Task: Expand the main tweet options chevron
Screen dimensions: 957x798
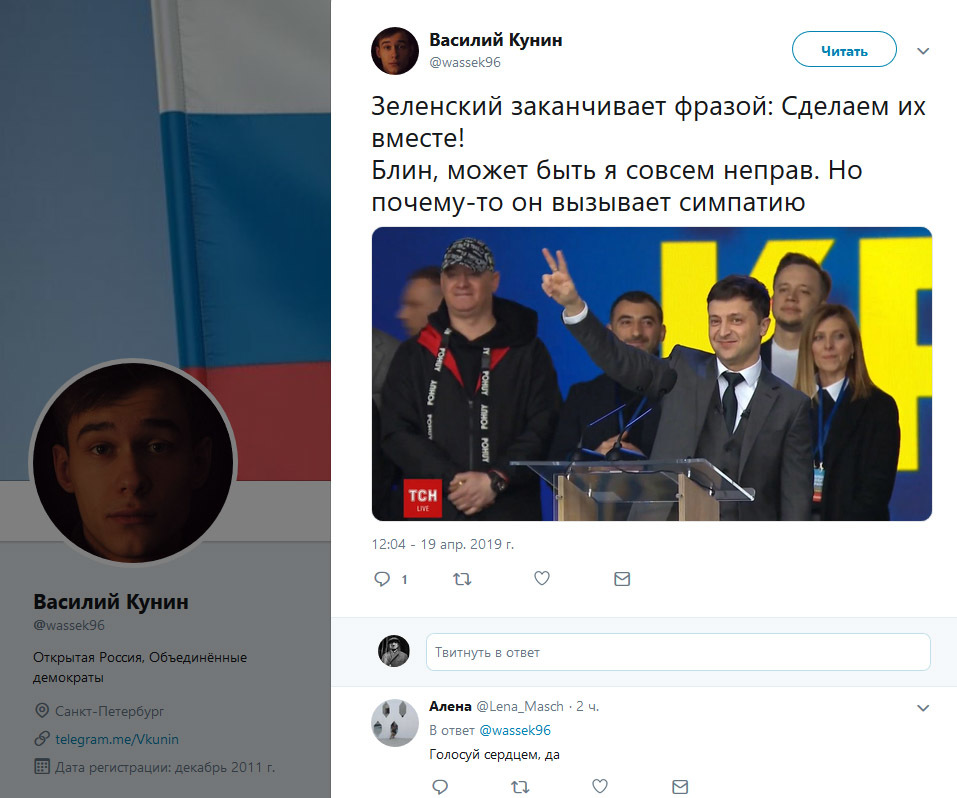Action: pyautogui.click(x=923, y=51)
